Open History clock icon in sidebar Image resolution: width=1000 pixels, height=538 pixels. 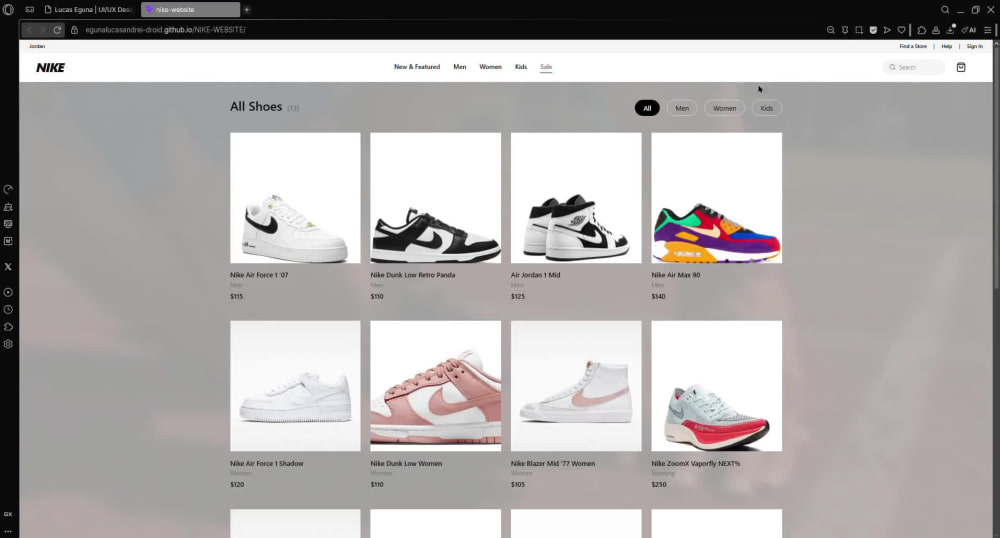pos(8,310)
